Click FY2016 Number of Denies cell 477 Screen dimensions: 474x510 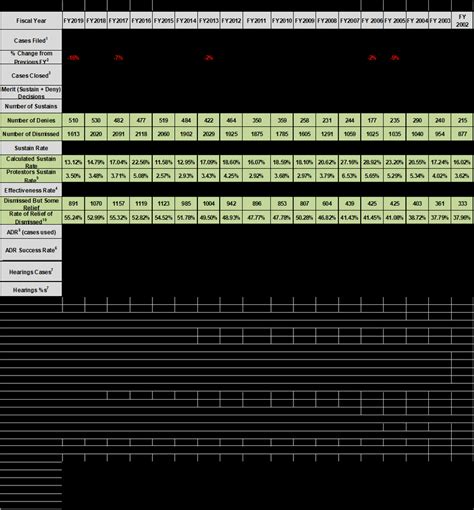click(141, 120)
